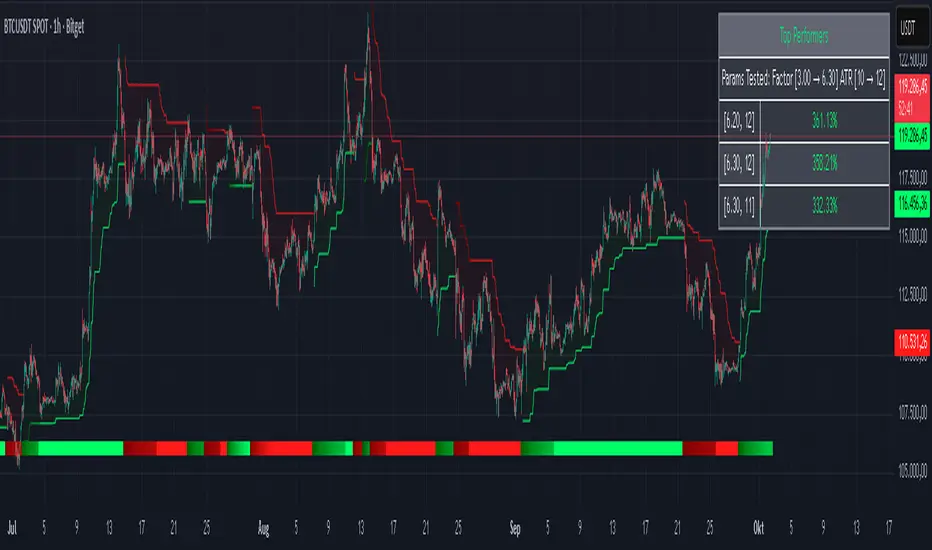Click the Sep label on time axis

tap(515, 528)
